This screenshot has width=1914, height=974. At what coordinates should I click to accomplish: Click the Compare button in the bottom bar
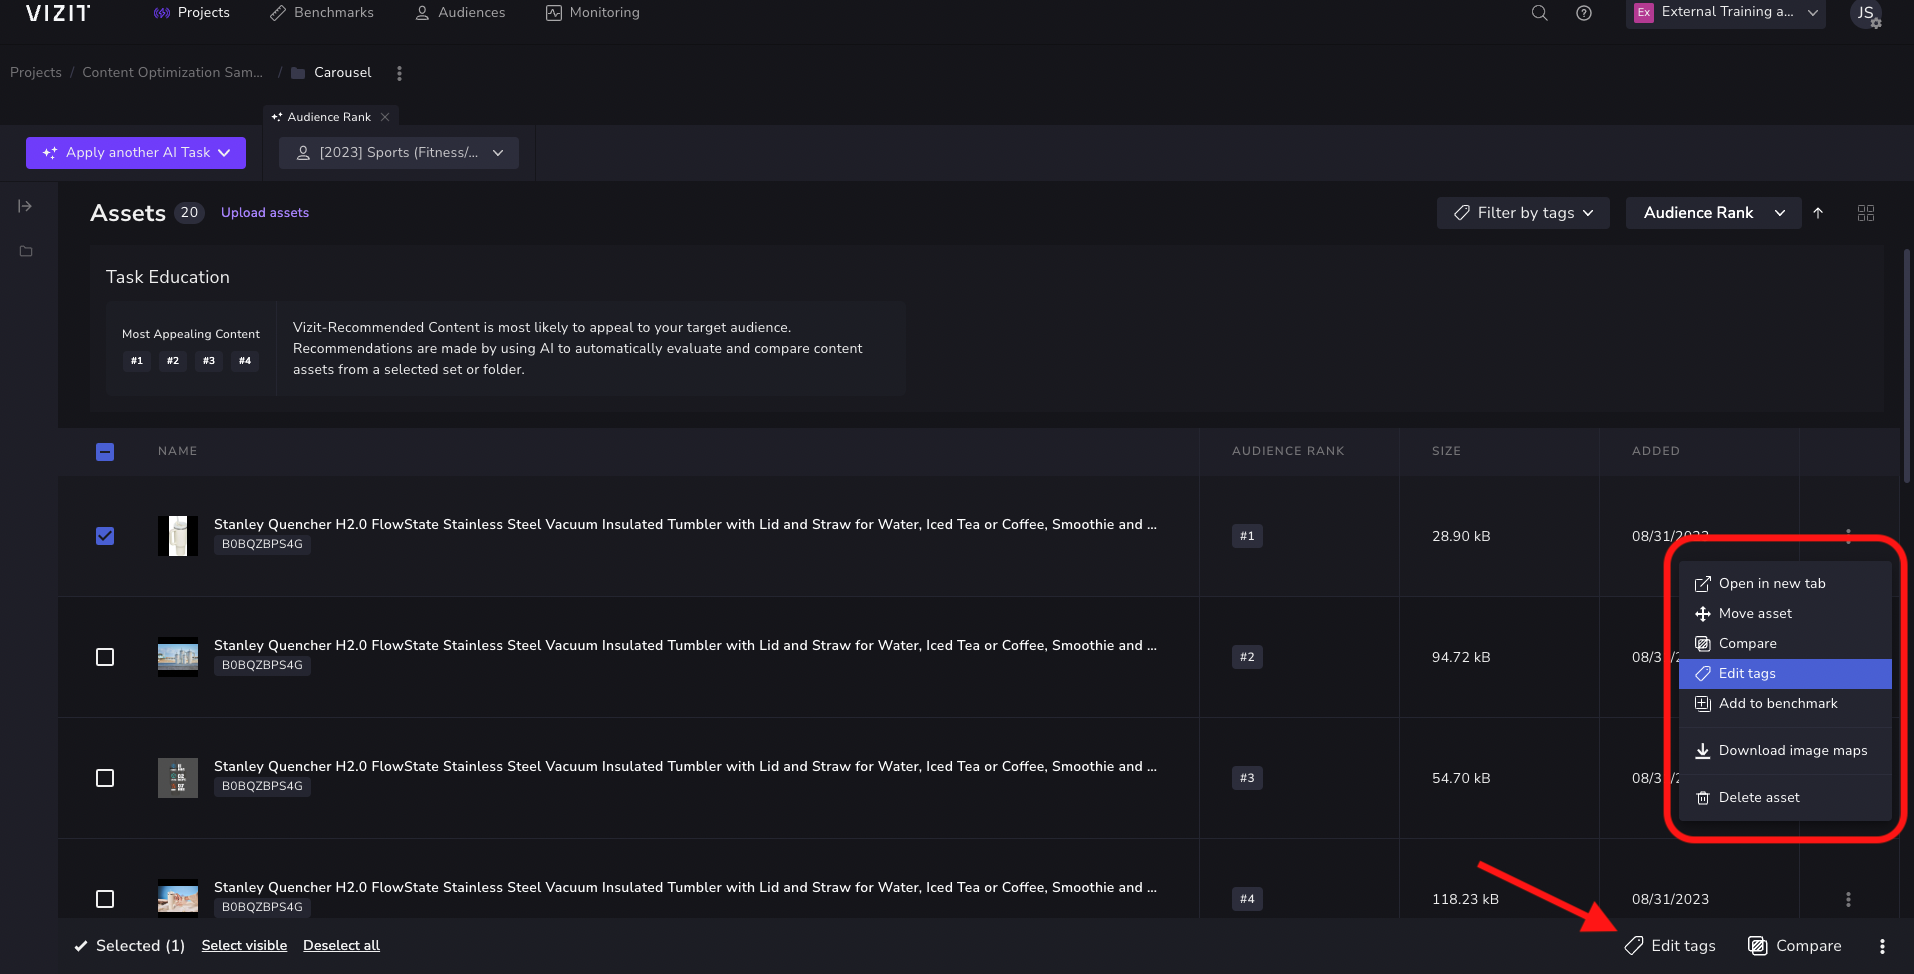click(1794, 946)
